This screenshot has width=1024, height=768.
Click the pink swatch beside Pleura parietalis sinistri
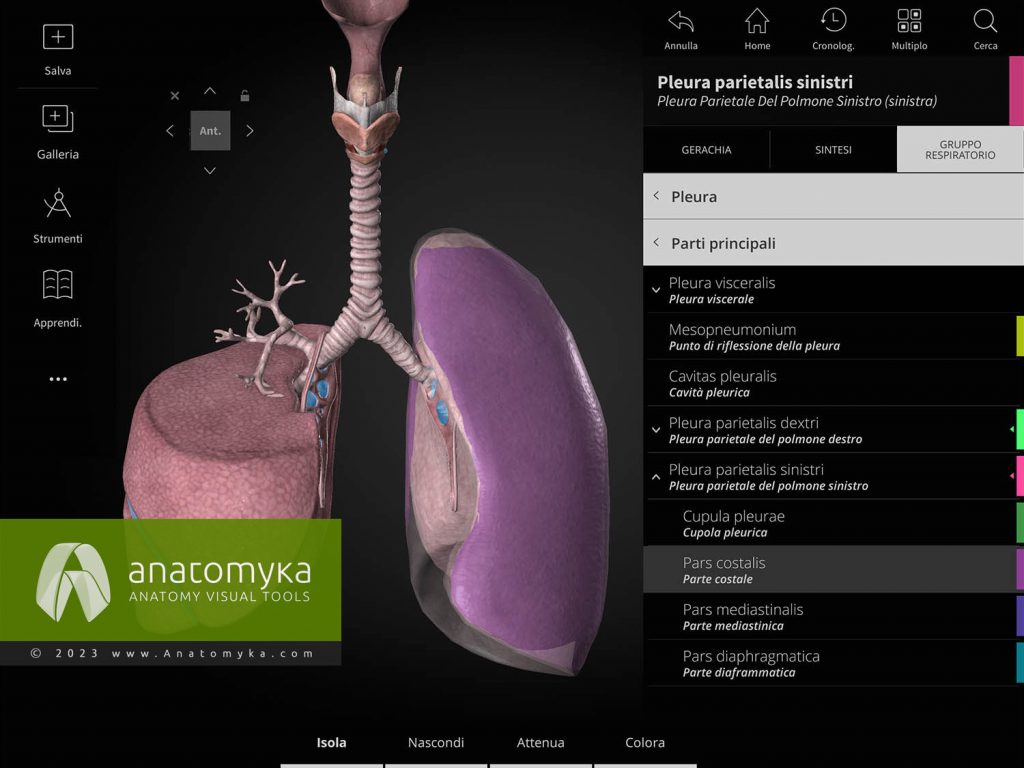(1019, 477)
